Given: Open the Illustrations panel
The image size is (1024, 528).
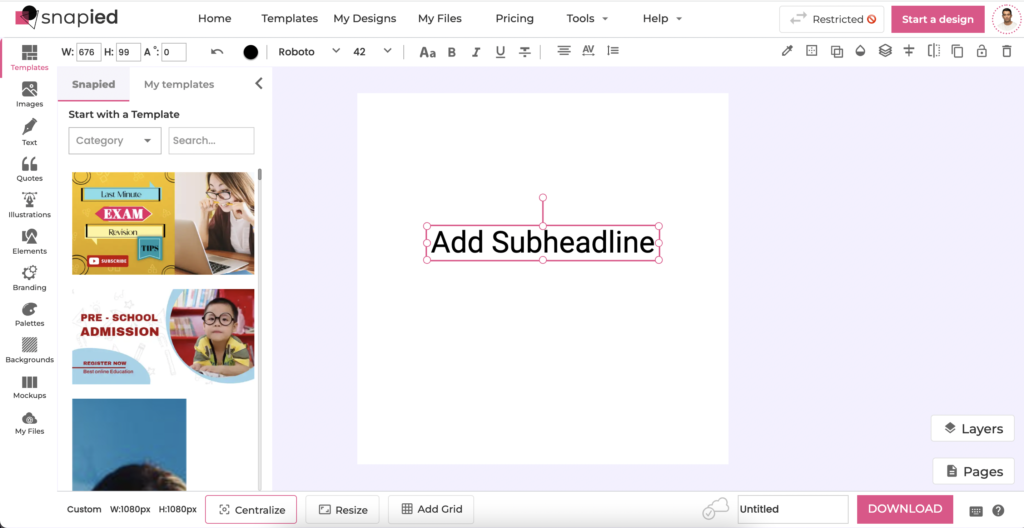Looking at the screenshot, I should 29,205.
